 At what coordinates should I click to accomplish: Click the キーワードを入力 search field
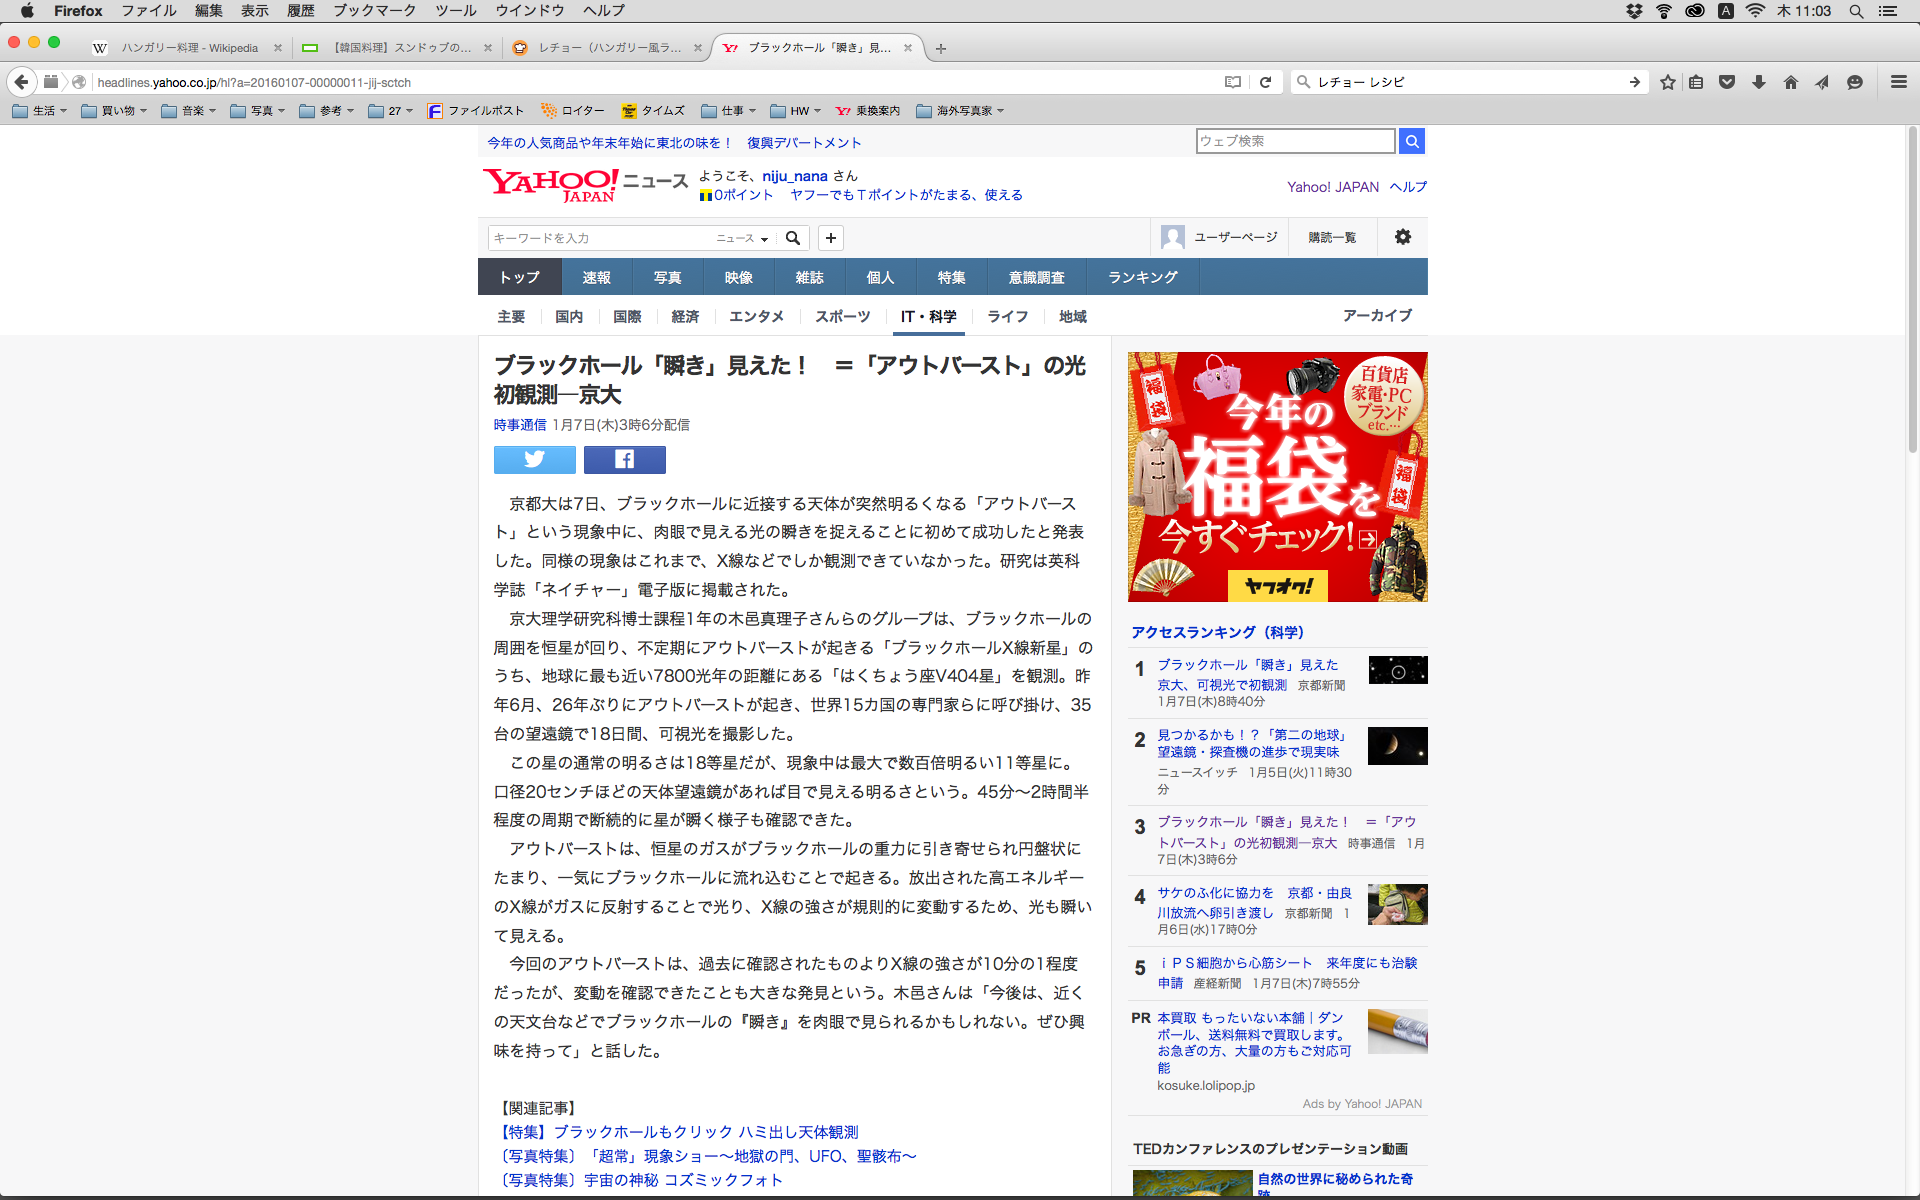point(600,238)
